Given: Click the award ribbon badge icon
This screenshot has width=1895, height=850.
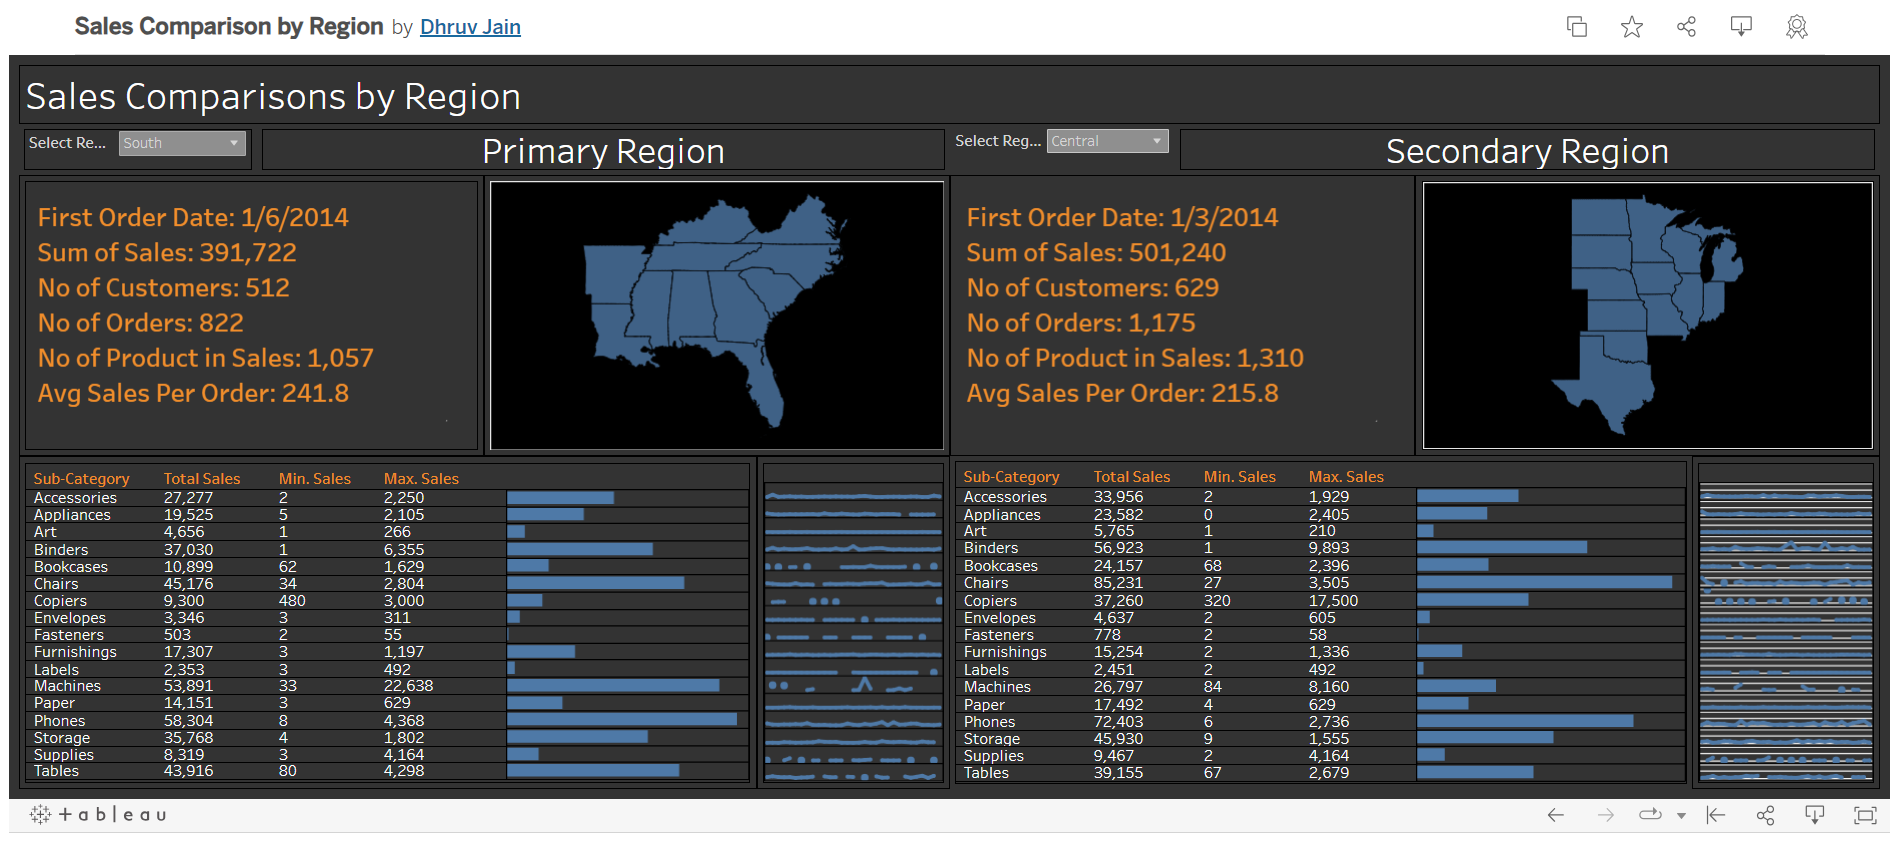Looking at the screenshot, I should (x=1797, y=27).
